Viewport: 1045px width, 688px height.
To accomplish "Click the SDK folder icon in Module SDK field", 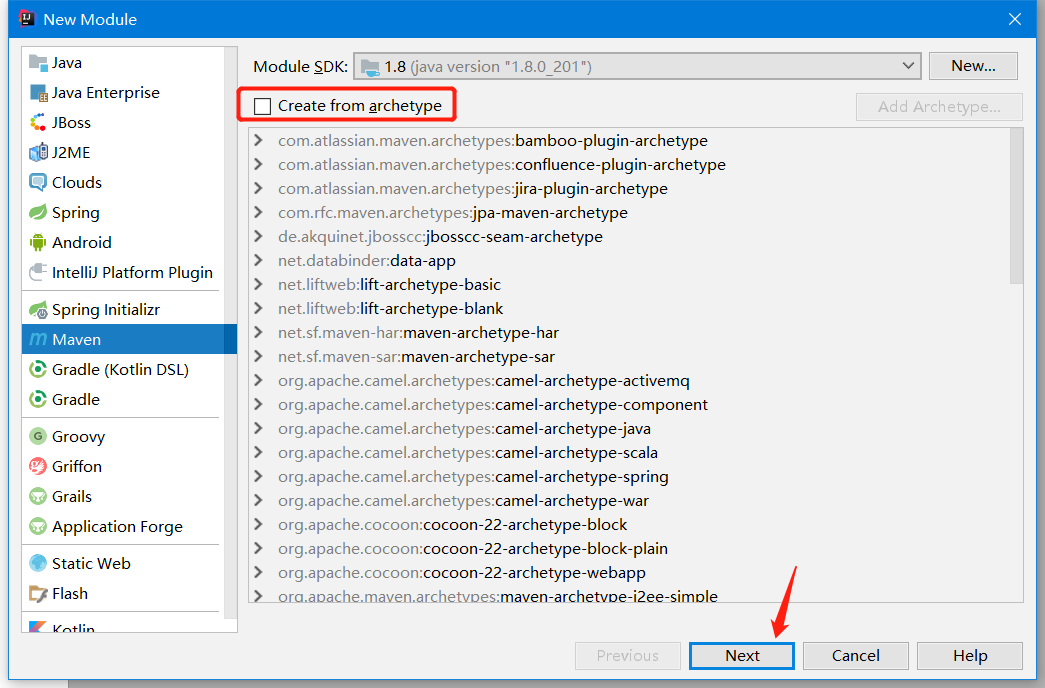I will click(x=370, y=67).
